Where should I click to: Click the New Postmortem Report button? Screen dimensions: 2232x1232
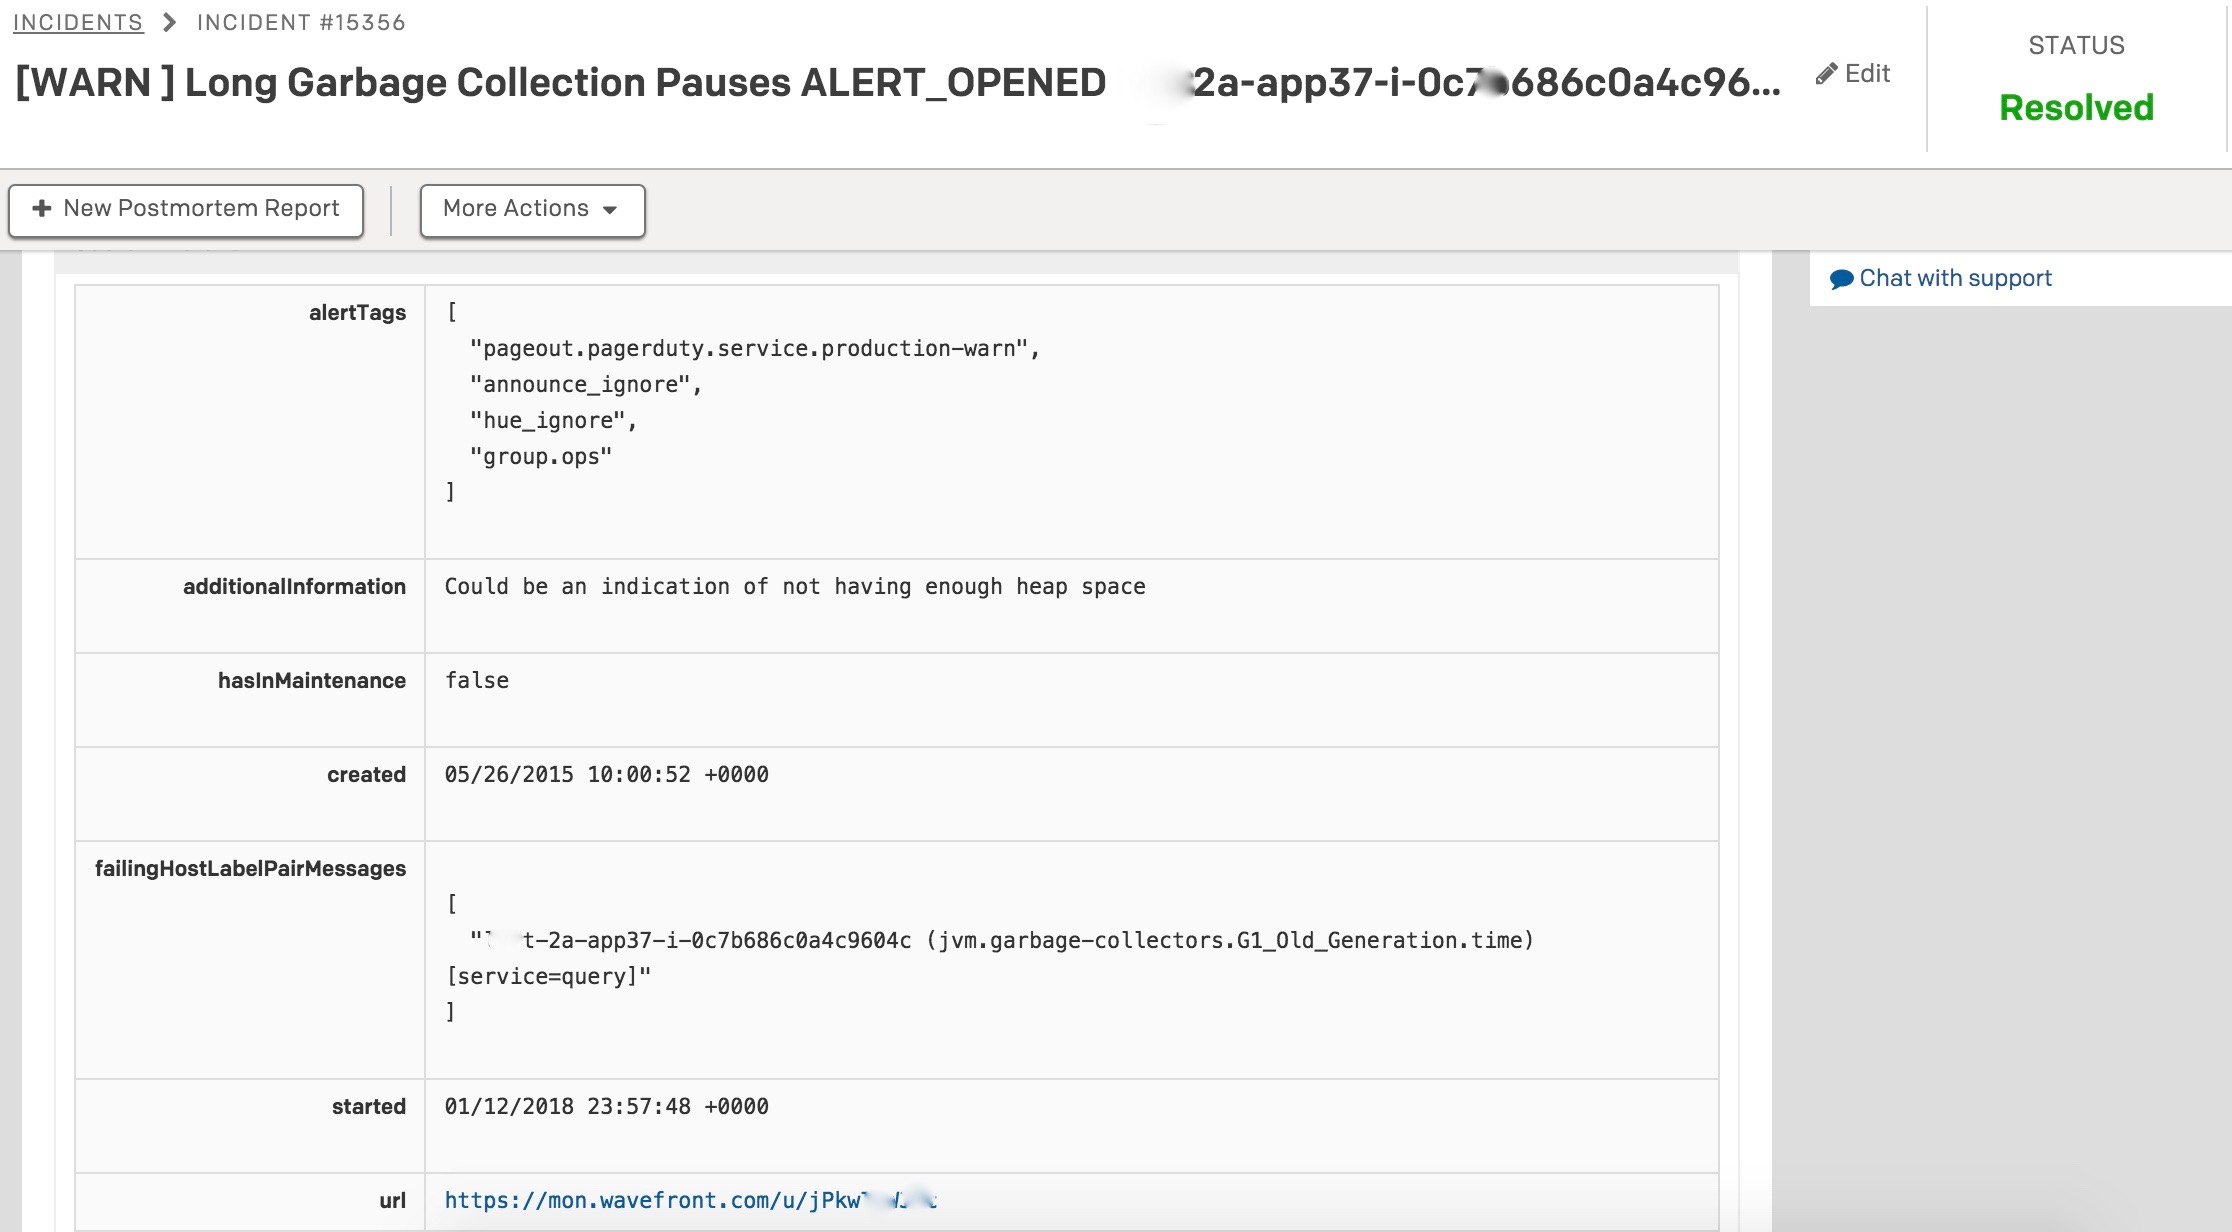pyautogui.click(x=187, y=208)
